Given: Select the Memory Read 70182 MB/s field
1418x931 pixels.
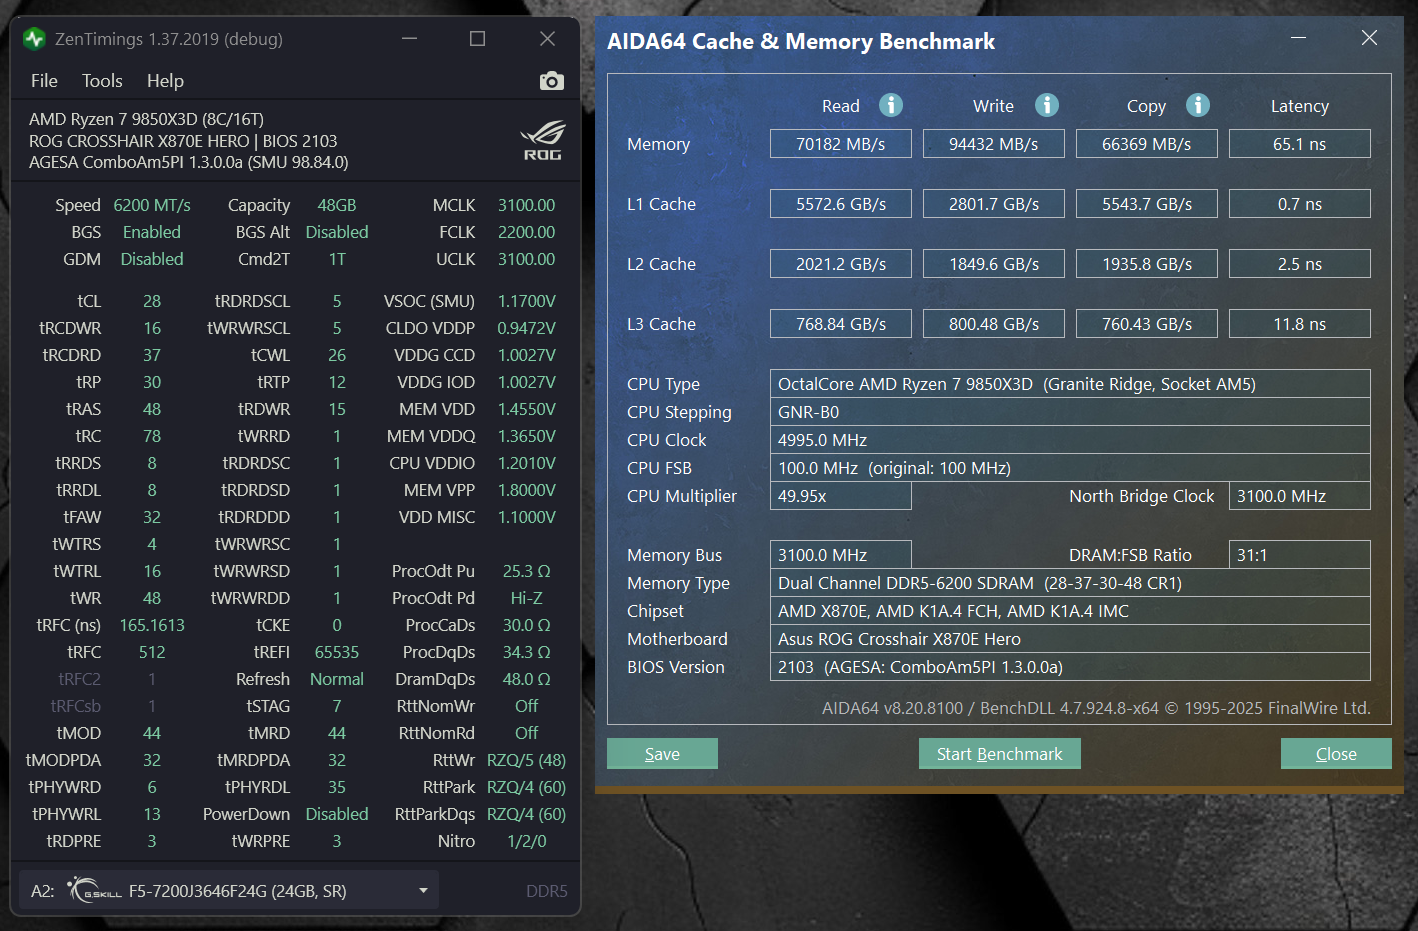Looking at the screenshot, I should pos(841,144).
